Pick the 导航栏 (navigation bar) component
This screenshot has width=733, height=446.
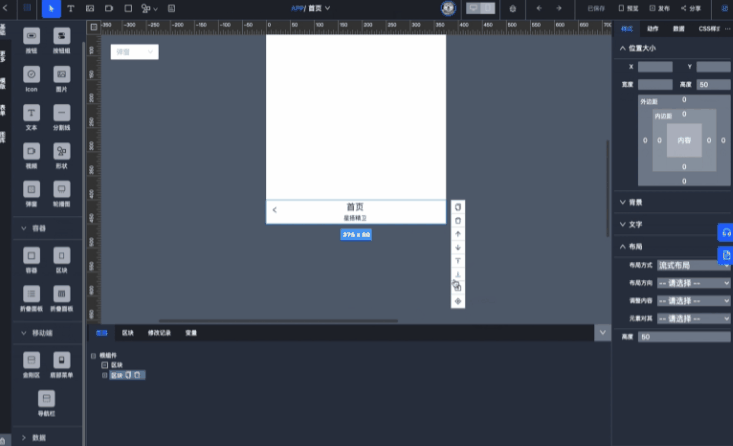47,402
